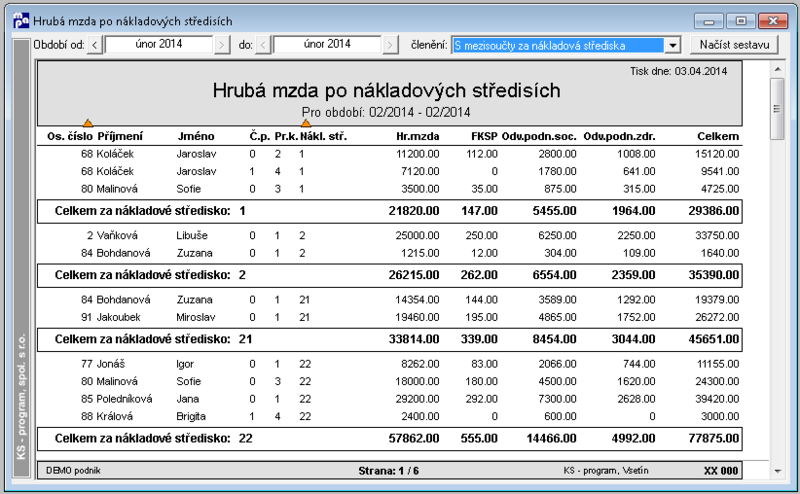Screen dimensions: 800x494
Task: Click the Příjmení column header
Action: pos(120,136)
